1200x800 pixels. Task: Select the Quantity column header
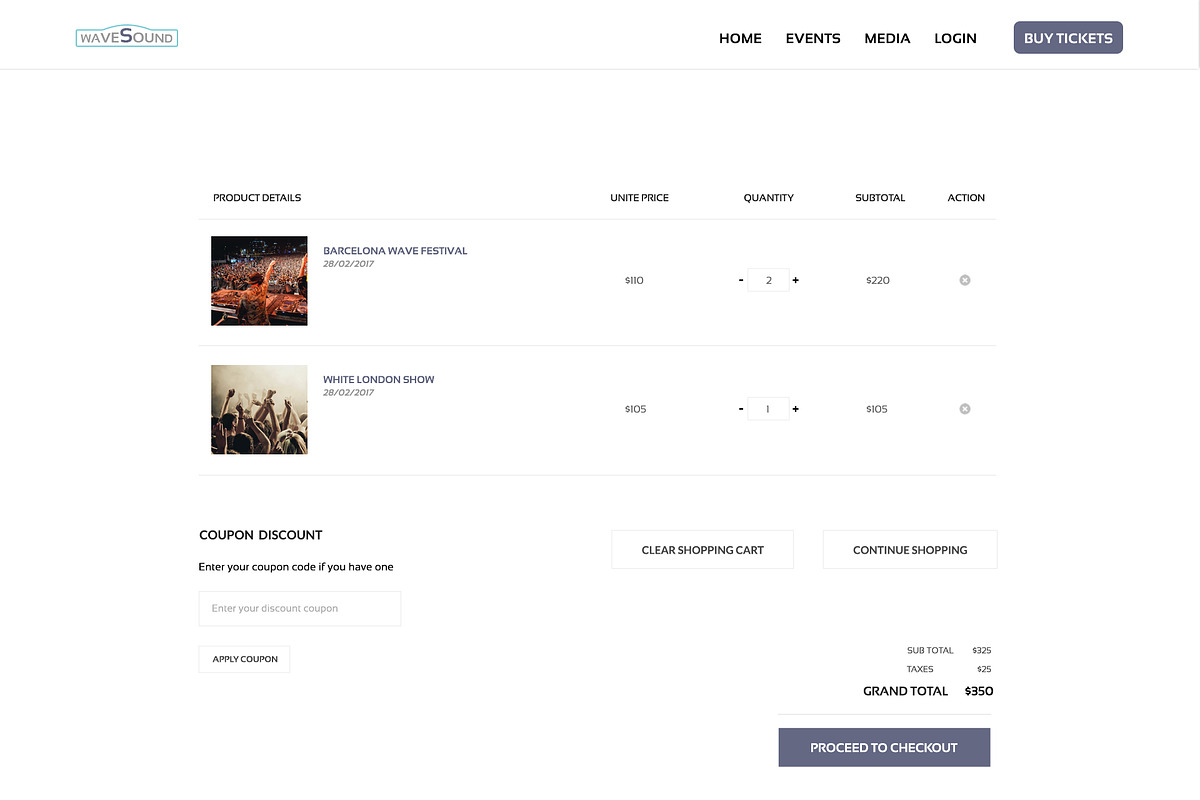(x=769, y=198)
